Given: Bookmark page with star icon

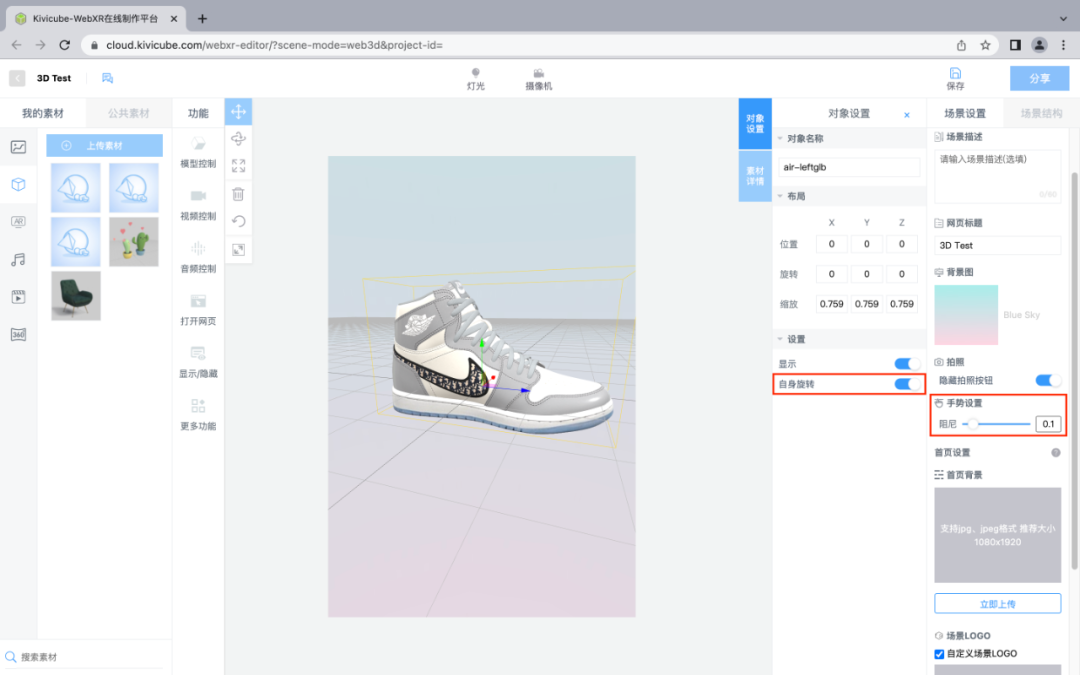Looking at the screenshot, I should pyautogui.click(x=986, y=45).
